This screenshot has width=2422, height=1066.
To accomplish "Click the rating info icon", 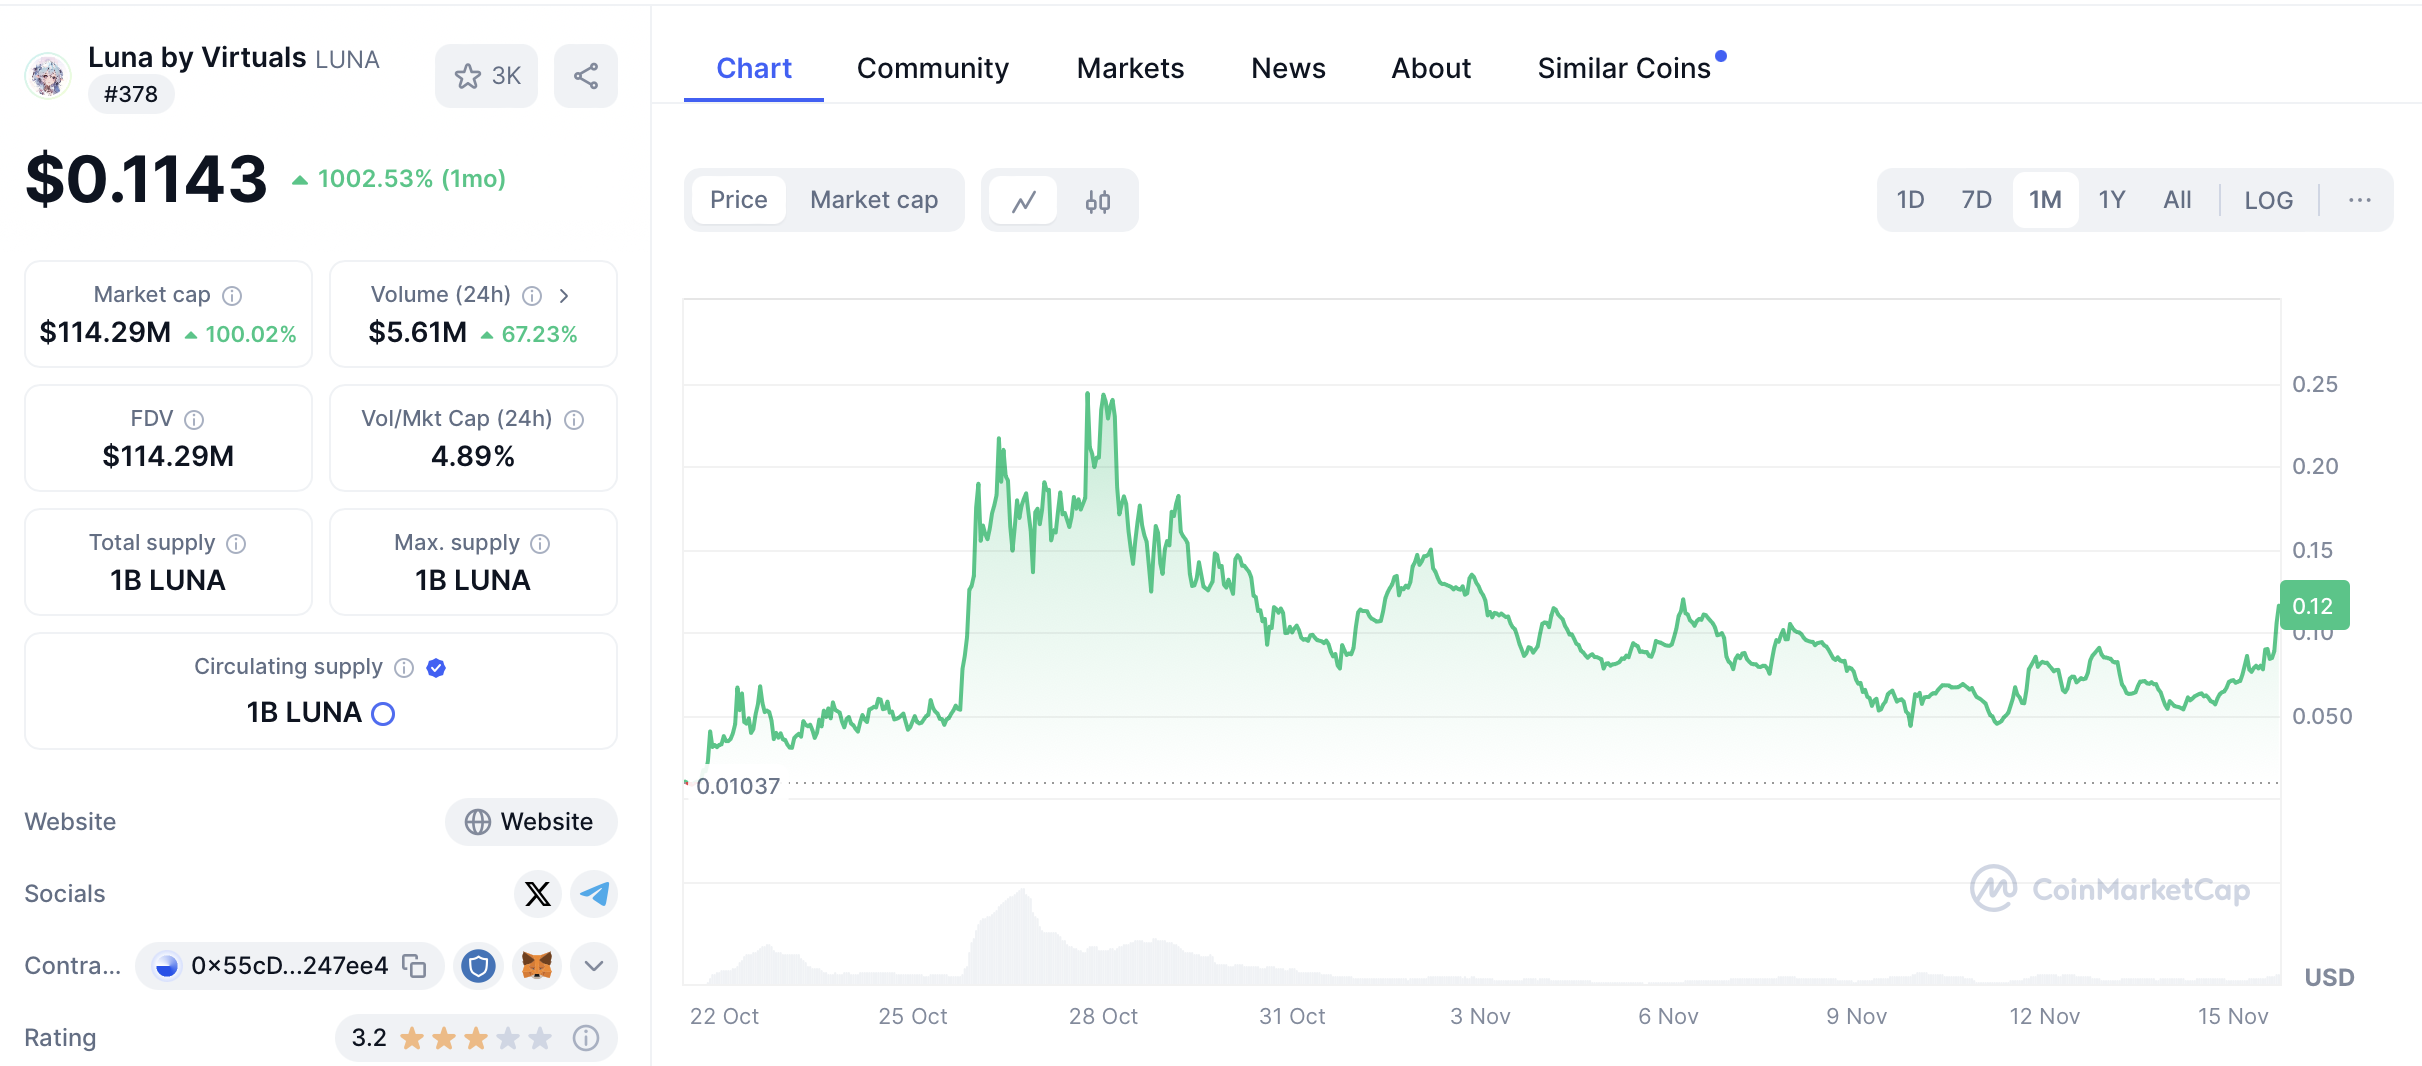I will point(586,1038).
